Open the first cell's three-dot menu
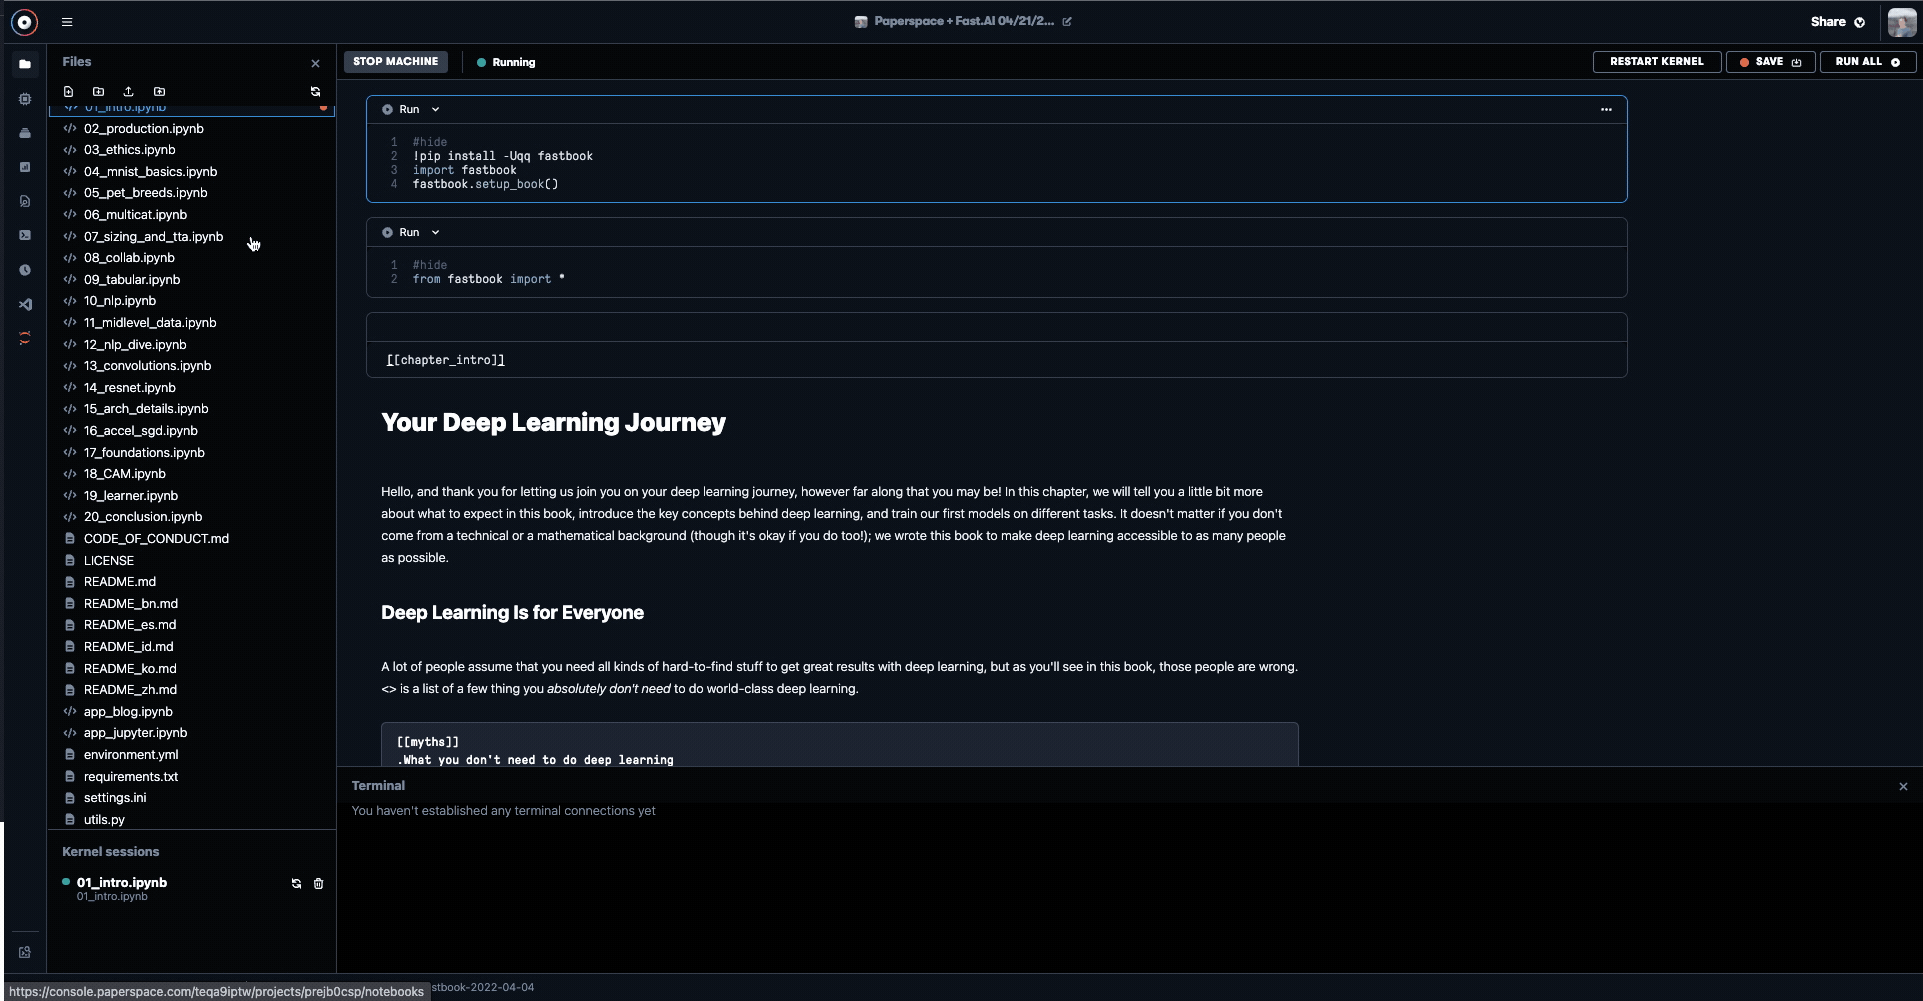1923x1001 pixels. click(1606, 109)
